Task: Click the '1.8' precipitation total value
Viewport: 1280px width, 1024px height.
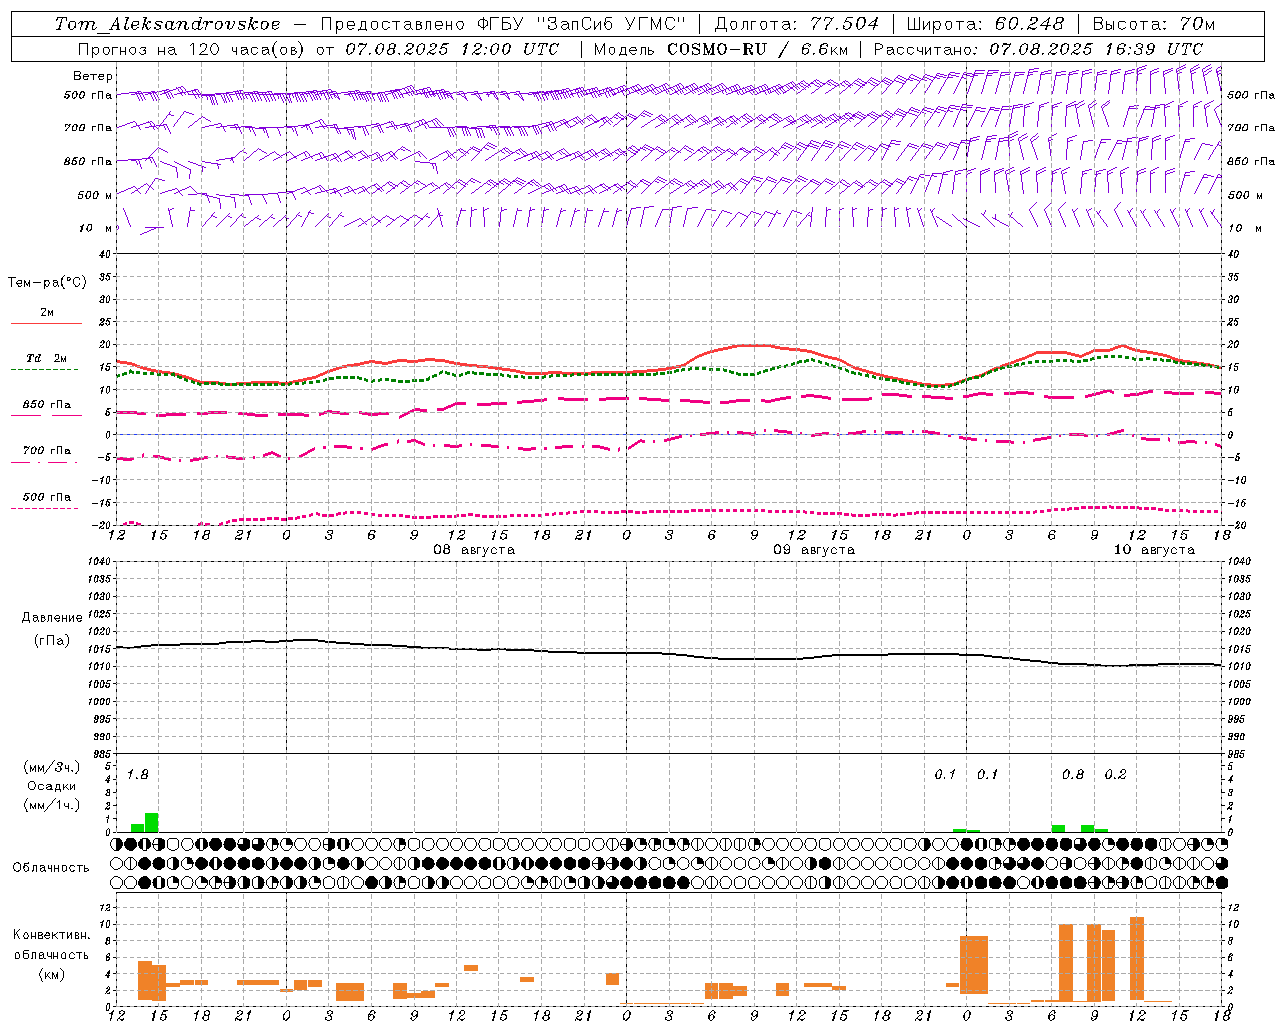Action: tap(138, 775)
